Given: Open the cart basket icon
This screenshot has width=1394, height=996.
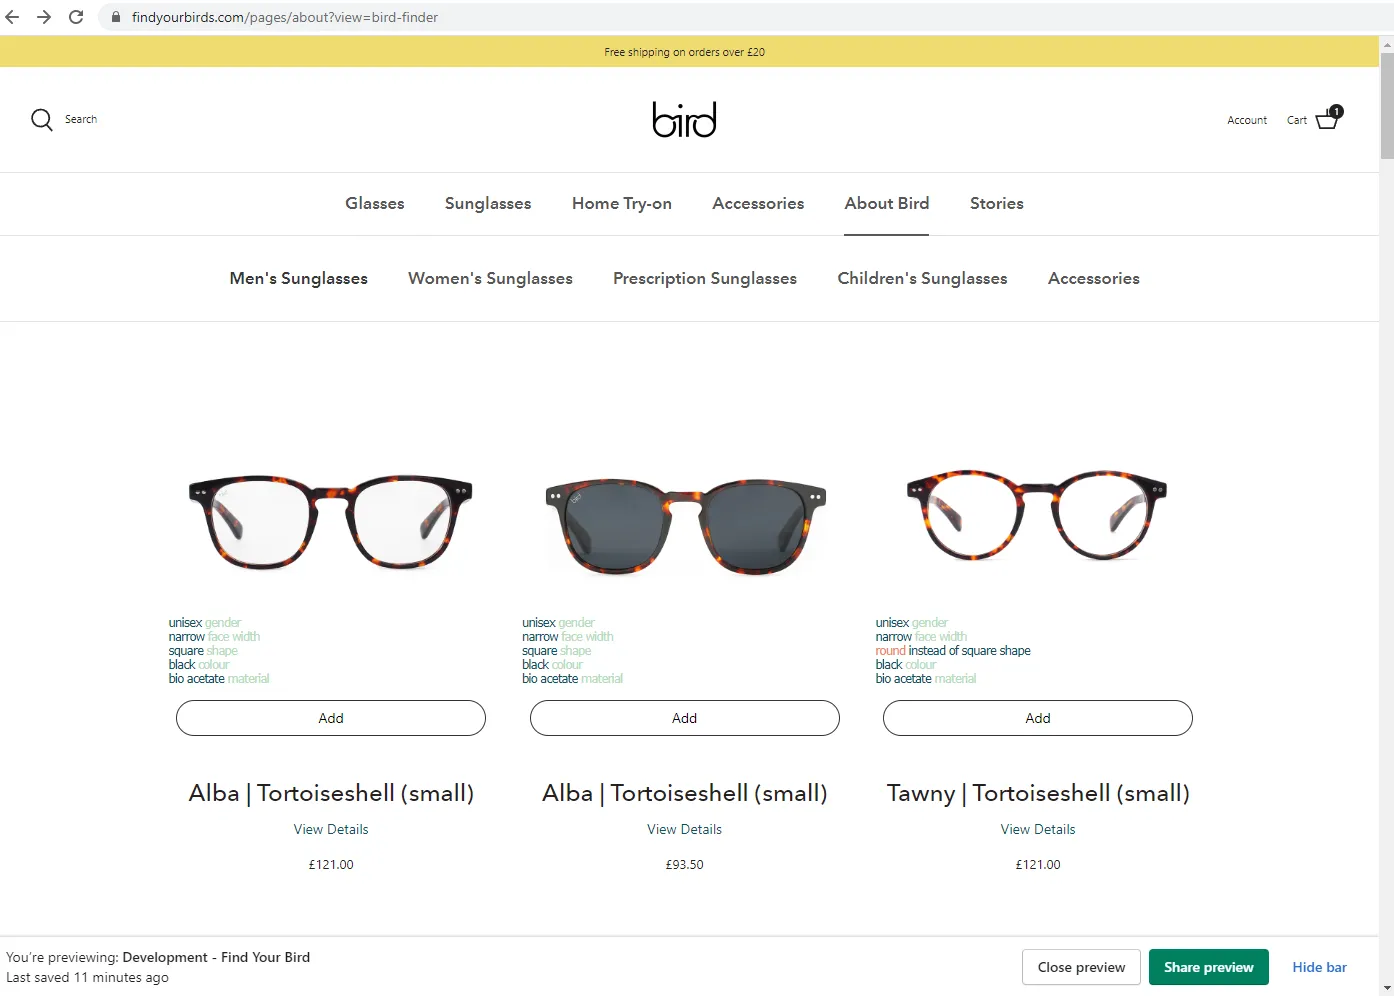Looking at the screenshot, I should (1328, 118).
